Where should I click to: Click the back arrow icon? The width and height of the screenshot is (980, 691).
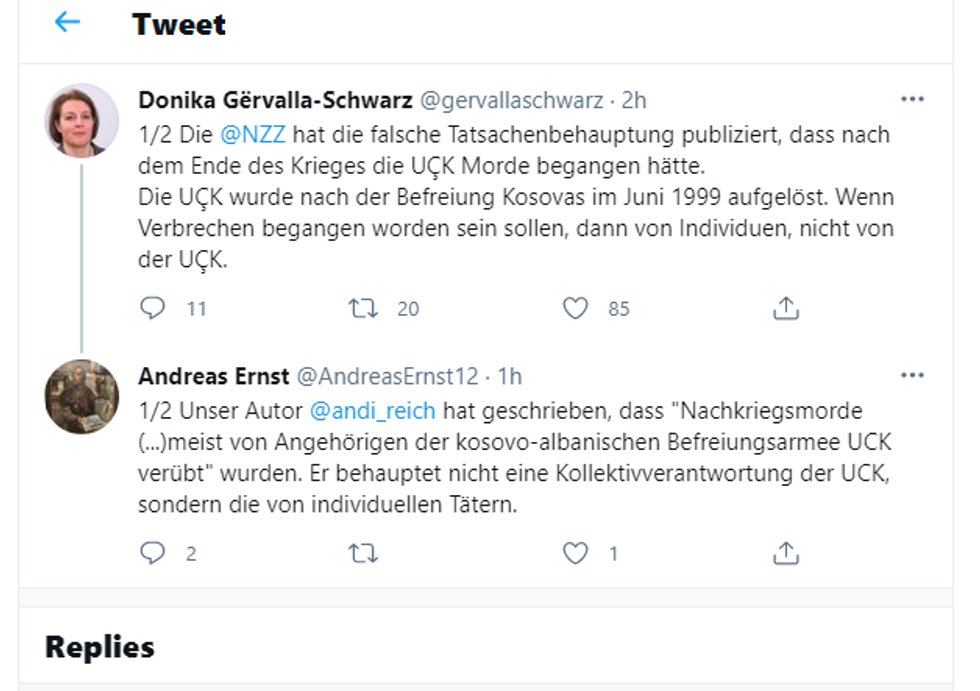click(x=67, y=22)
